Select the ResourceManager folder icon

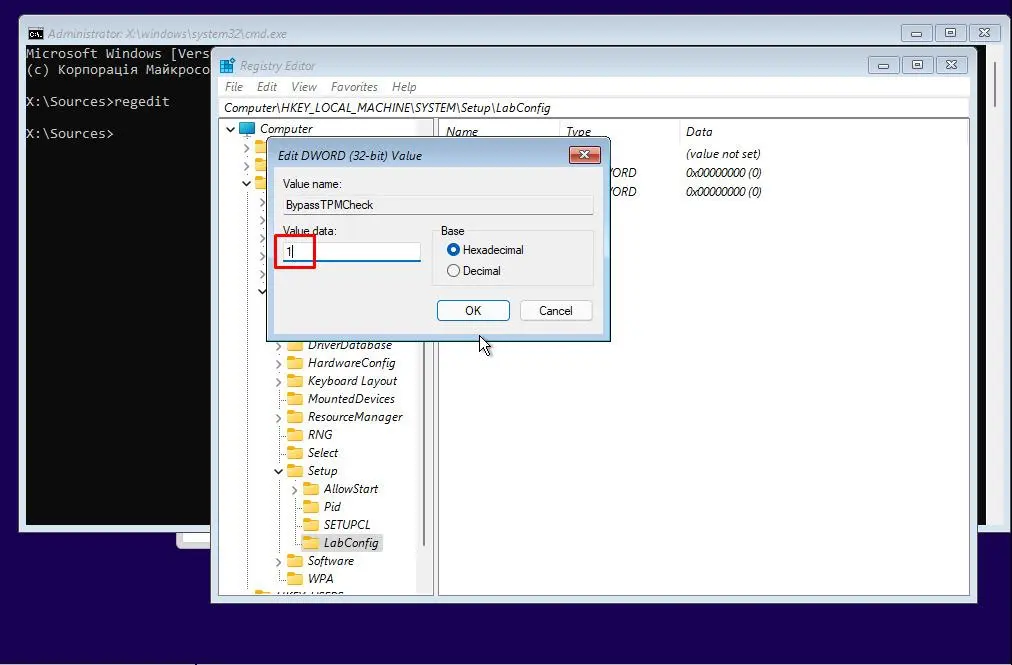click(x=295, y=416)
